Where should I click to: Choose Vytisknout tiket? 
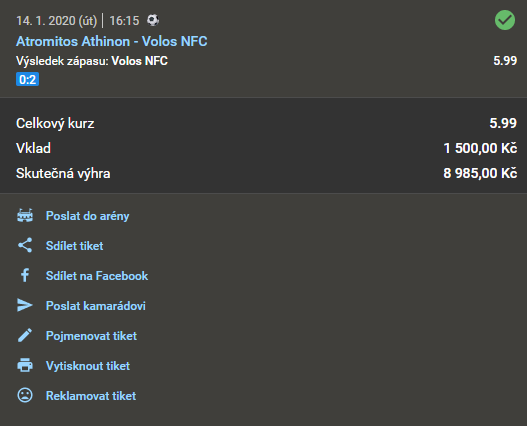[x=88, y=366]
